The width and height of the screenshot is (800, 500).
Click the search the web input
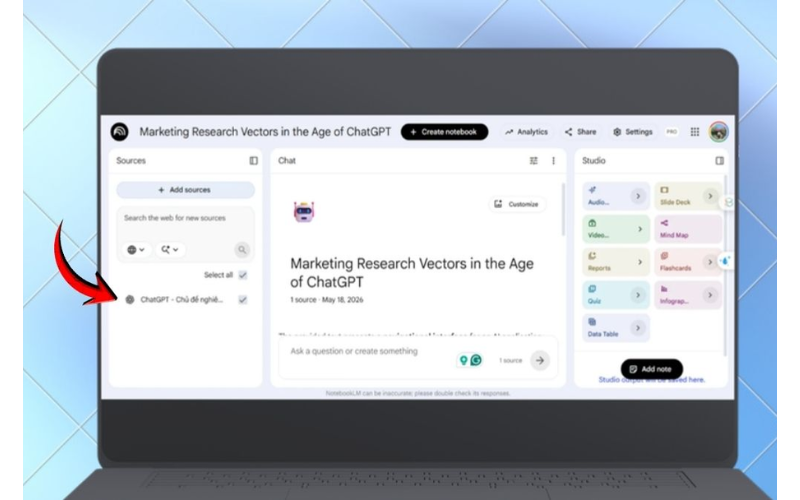[x=185, y=218]
